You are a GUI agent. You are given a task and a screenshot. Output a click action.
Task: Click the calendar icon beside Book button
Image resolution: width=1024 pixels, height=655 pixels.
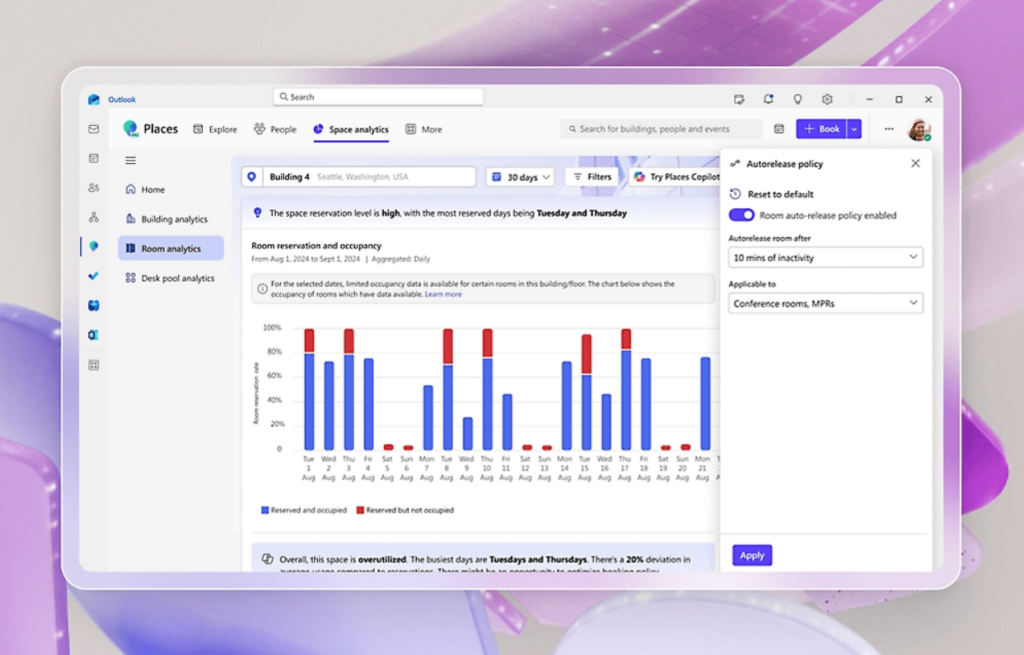click(778, 129)
